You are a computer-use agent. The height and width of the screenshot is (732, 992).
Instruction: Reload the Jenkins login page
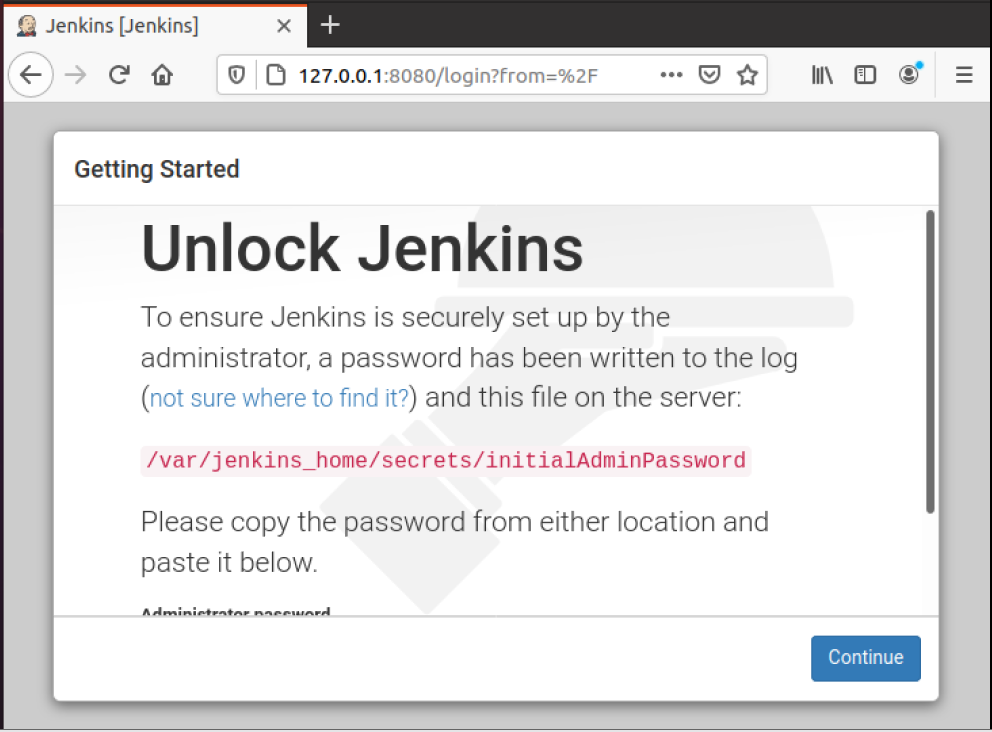coord(119,75)
